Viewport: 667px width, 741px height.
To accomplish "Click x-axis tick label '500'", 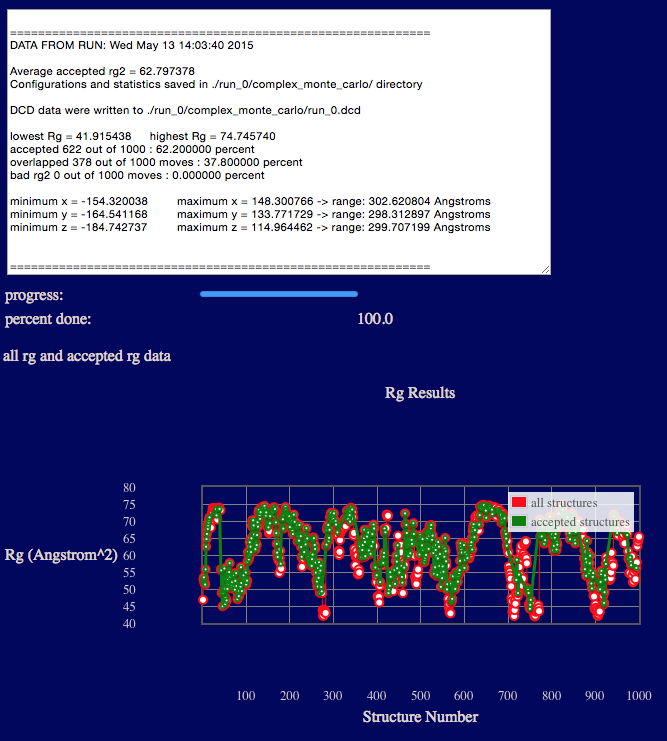I will click(x=420, y=696).
